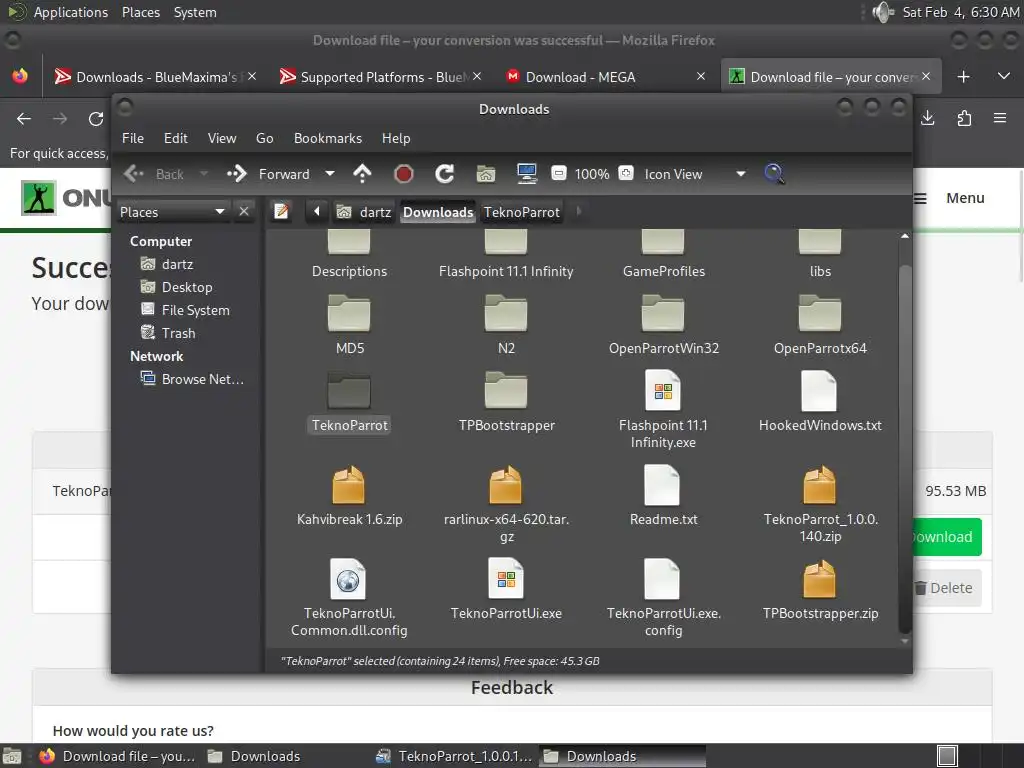Screen dimensions: 1024x768
Task: Open Firefox extensions puzzle icon
Action: 964,118
